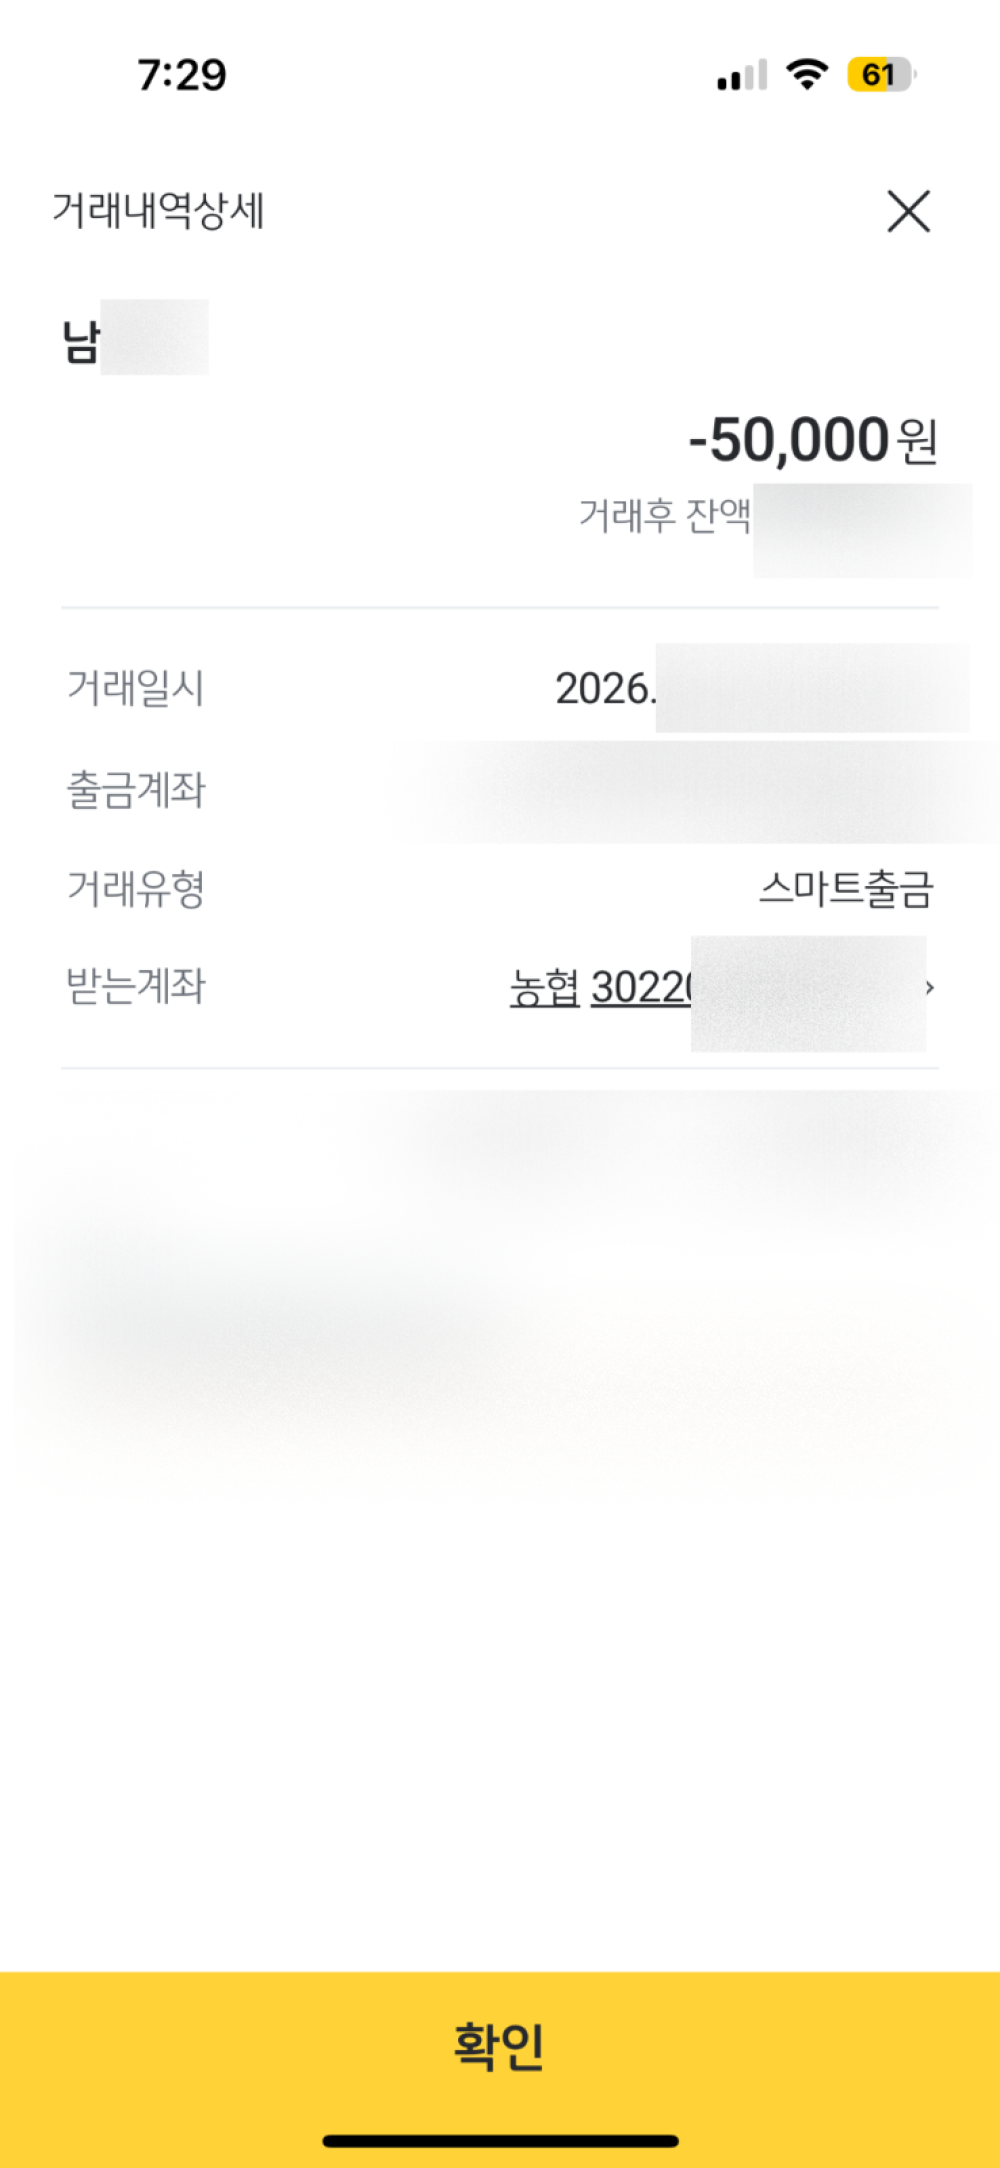Tap the home indicator bar
Viewport: 1000px width, 2168px height.
pyautogui.click(x=500, y=2141)
